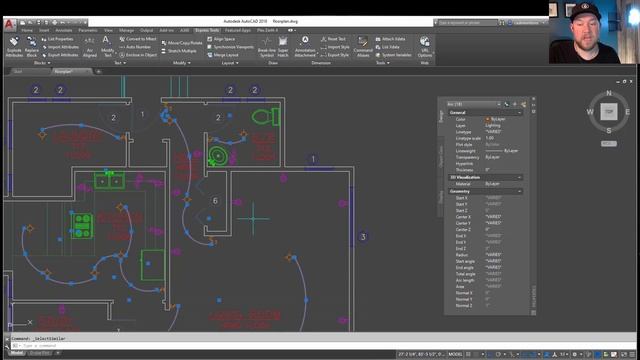Click System Variables tool
640x360 pixels.
[393, 55]
